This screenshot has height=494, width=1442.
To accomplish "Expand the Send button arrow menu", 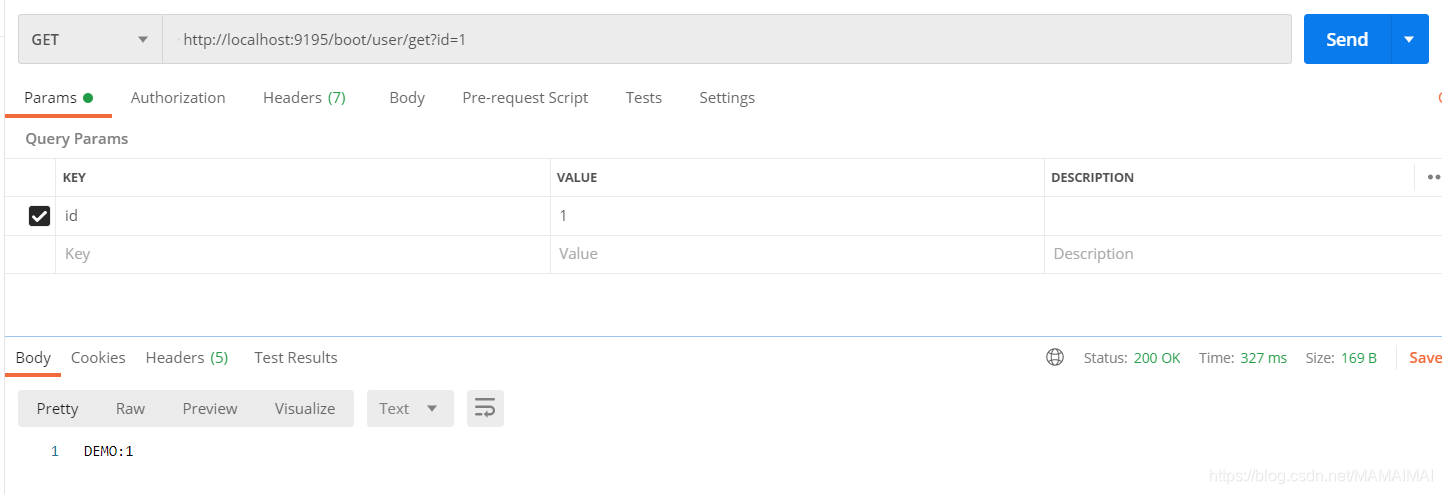I will pyautogui.click(x=1409, y=40).
